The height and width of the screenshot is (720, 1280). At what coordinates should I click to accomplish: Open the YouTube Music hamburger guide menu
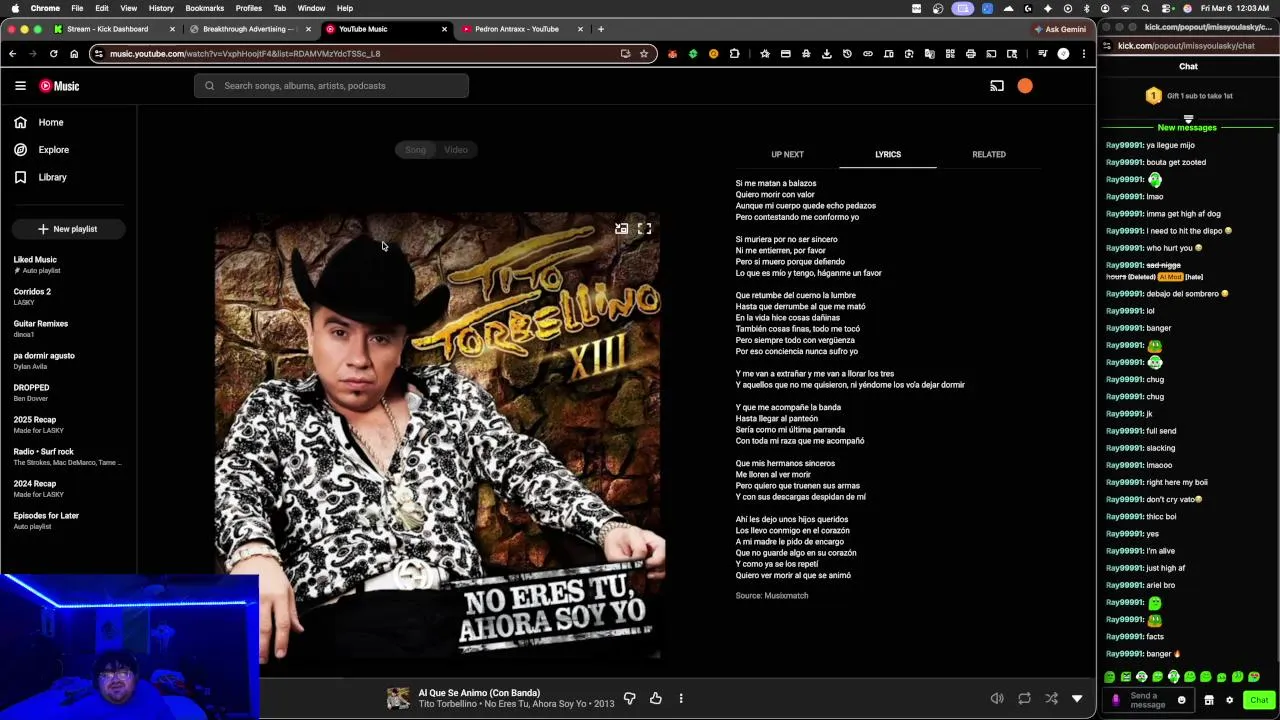click(20, 86)
